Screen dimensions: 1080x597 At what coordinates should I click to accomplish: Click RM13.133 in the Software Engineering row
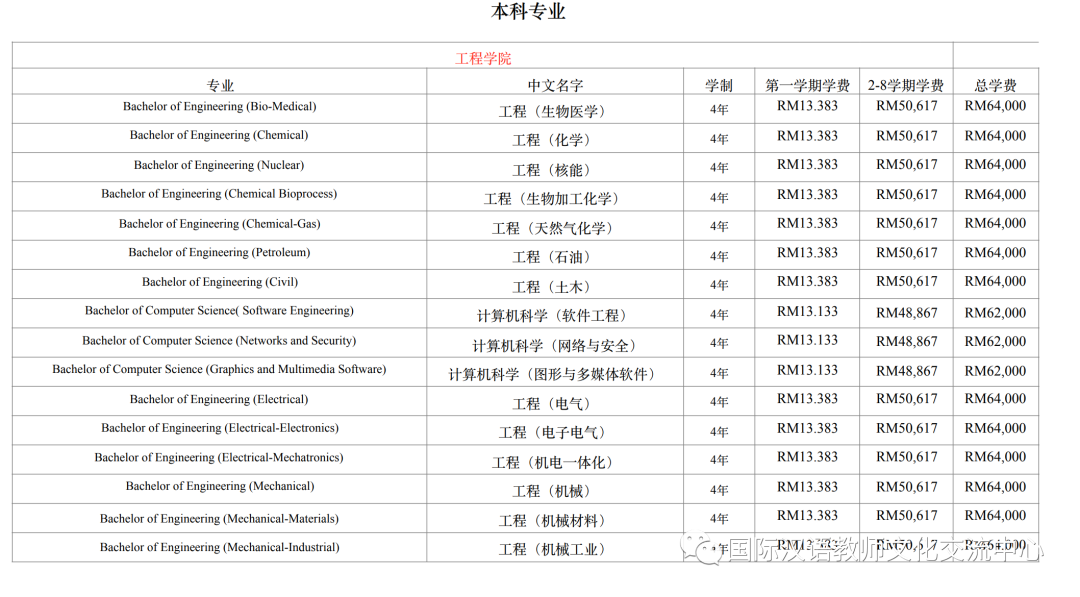click(807, 312)
